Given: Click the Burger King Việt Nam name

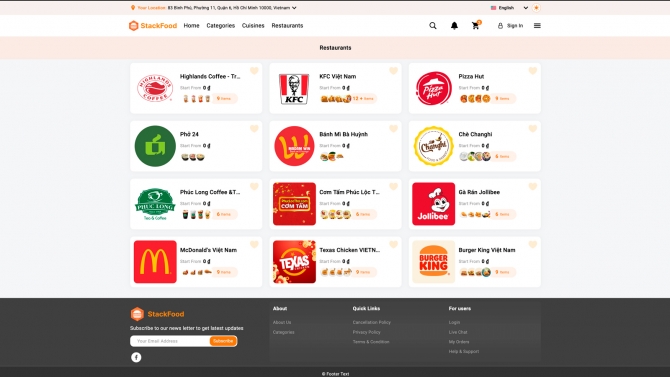Looking at the screenshot, I should coord(487,250).
